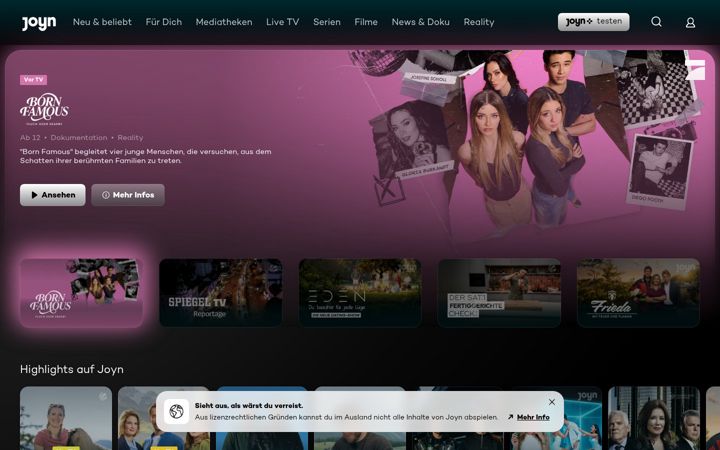Image resolution: width=720 pixels, height=450 pixels.
Task: Click the Born Famous title logo
Action: click(x=44, y=109)
